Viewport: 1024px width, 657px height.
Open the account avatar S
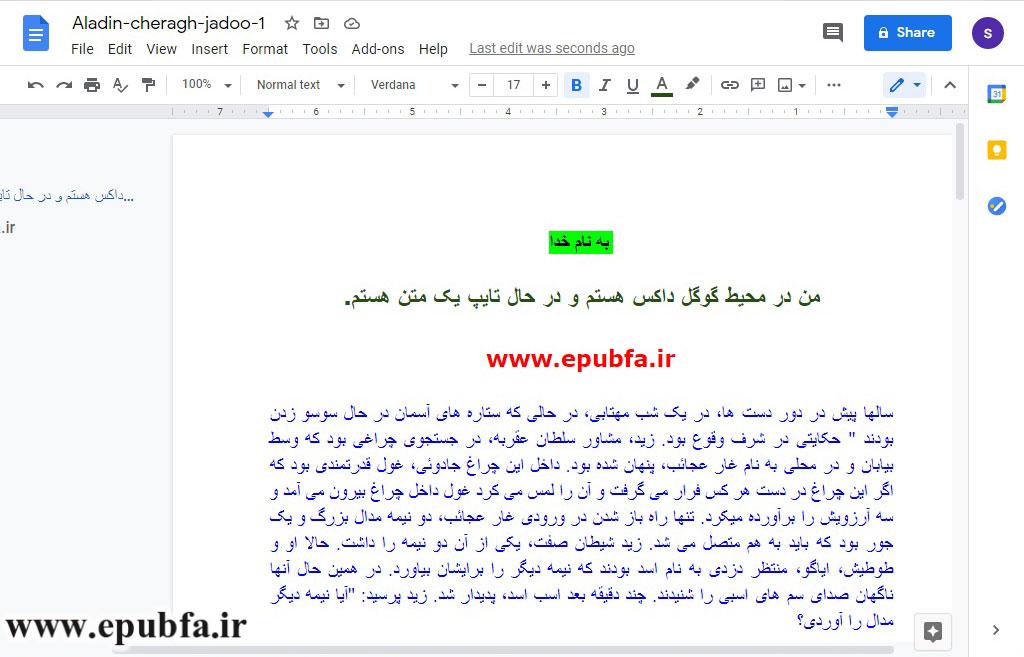tap(987, 33)
